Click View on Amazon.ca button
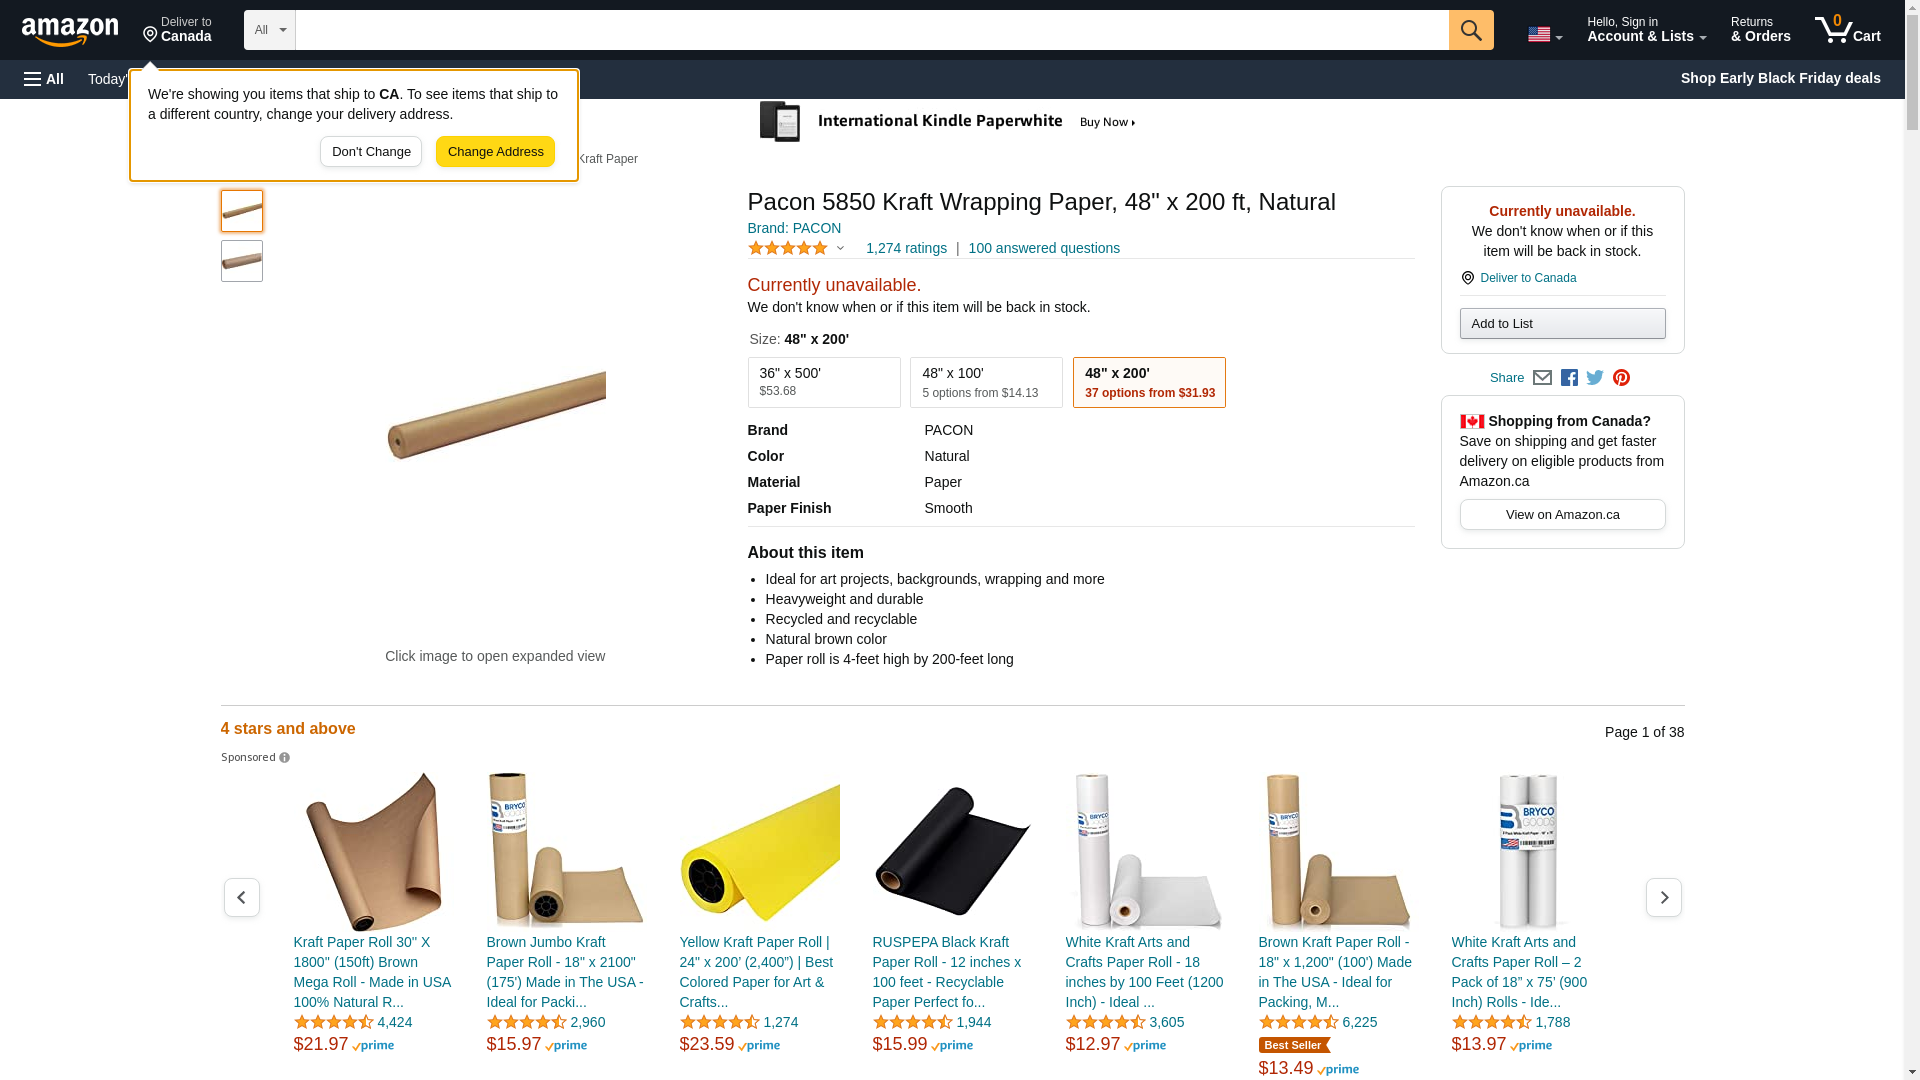Screen dimensions: 1920x1080 click(x=1562, y=515)
